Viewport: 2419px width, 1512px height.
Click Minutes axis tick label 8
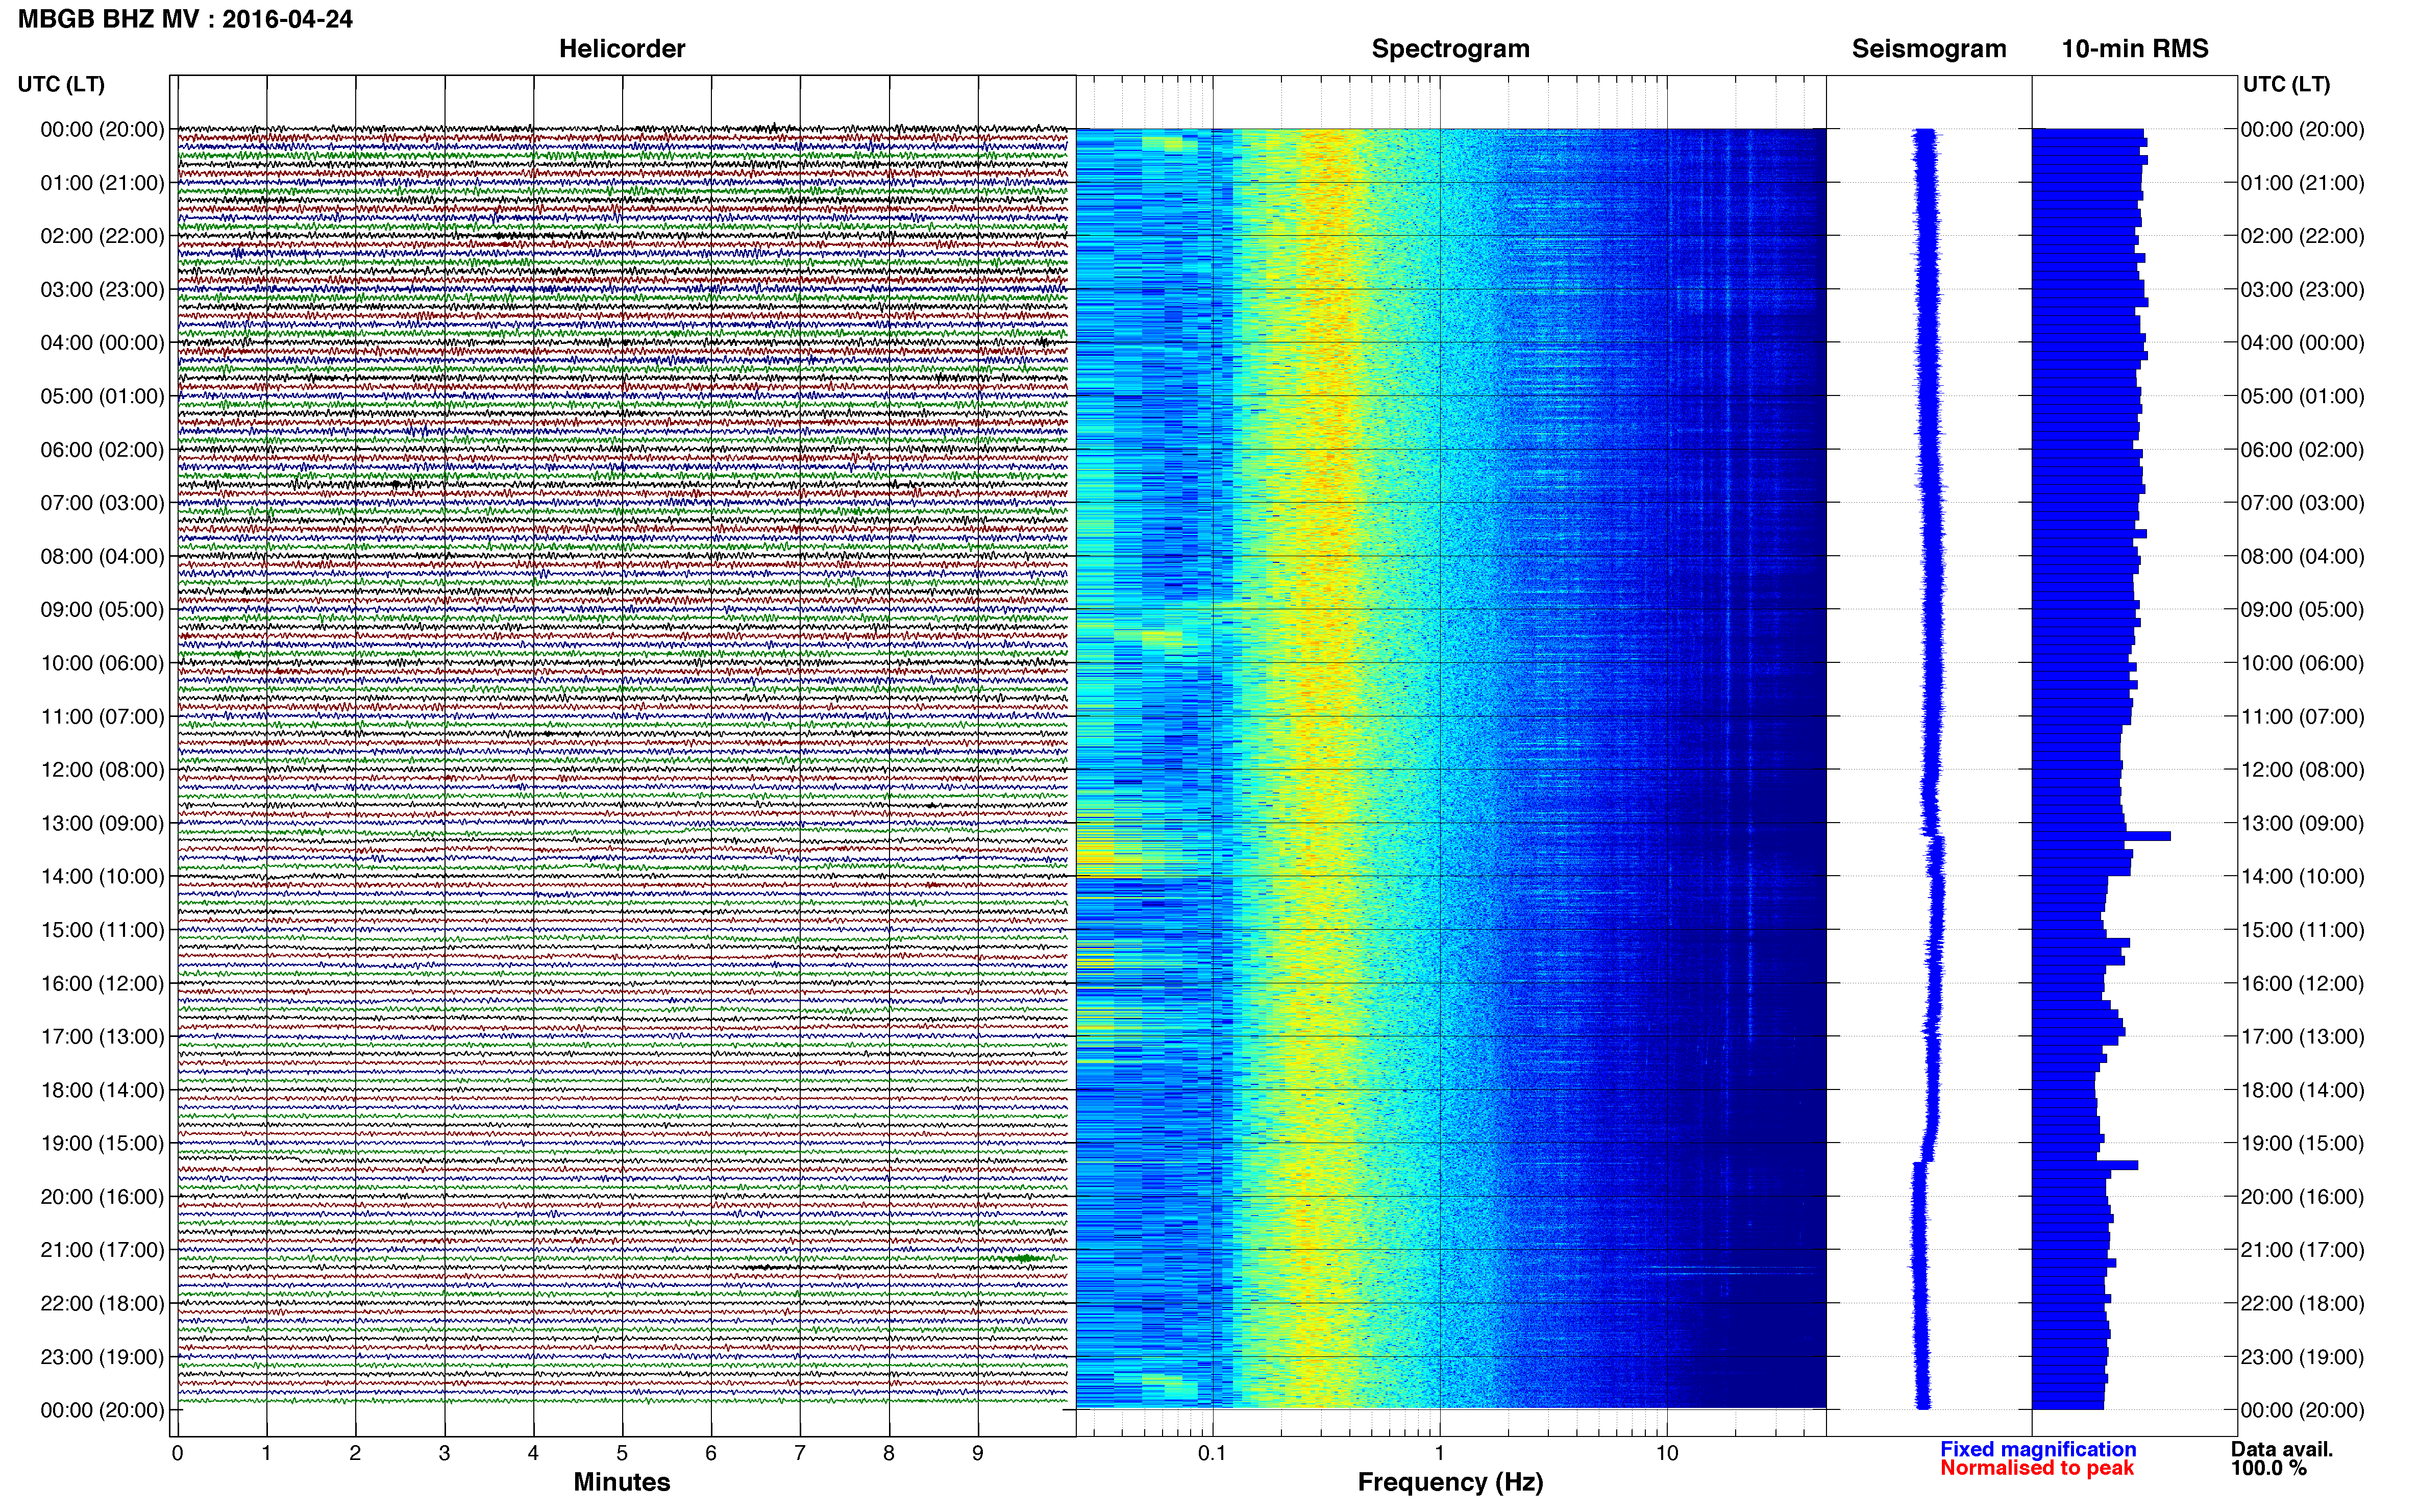(x=889, y=1454)
